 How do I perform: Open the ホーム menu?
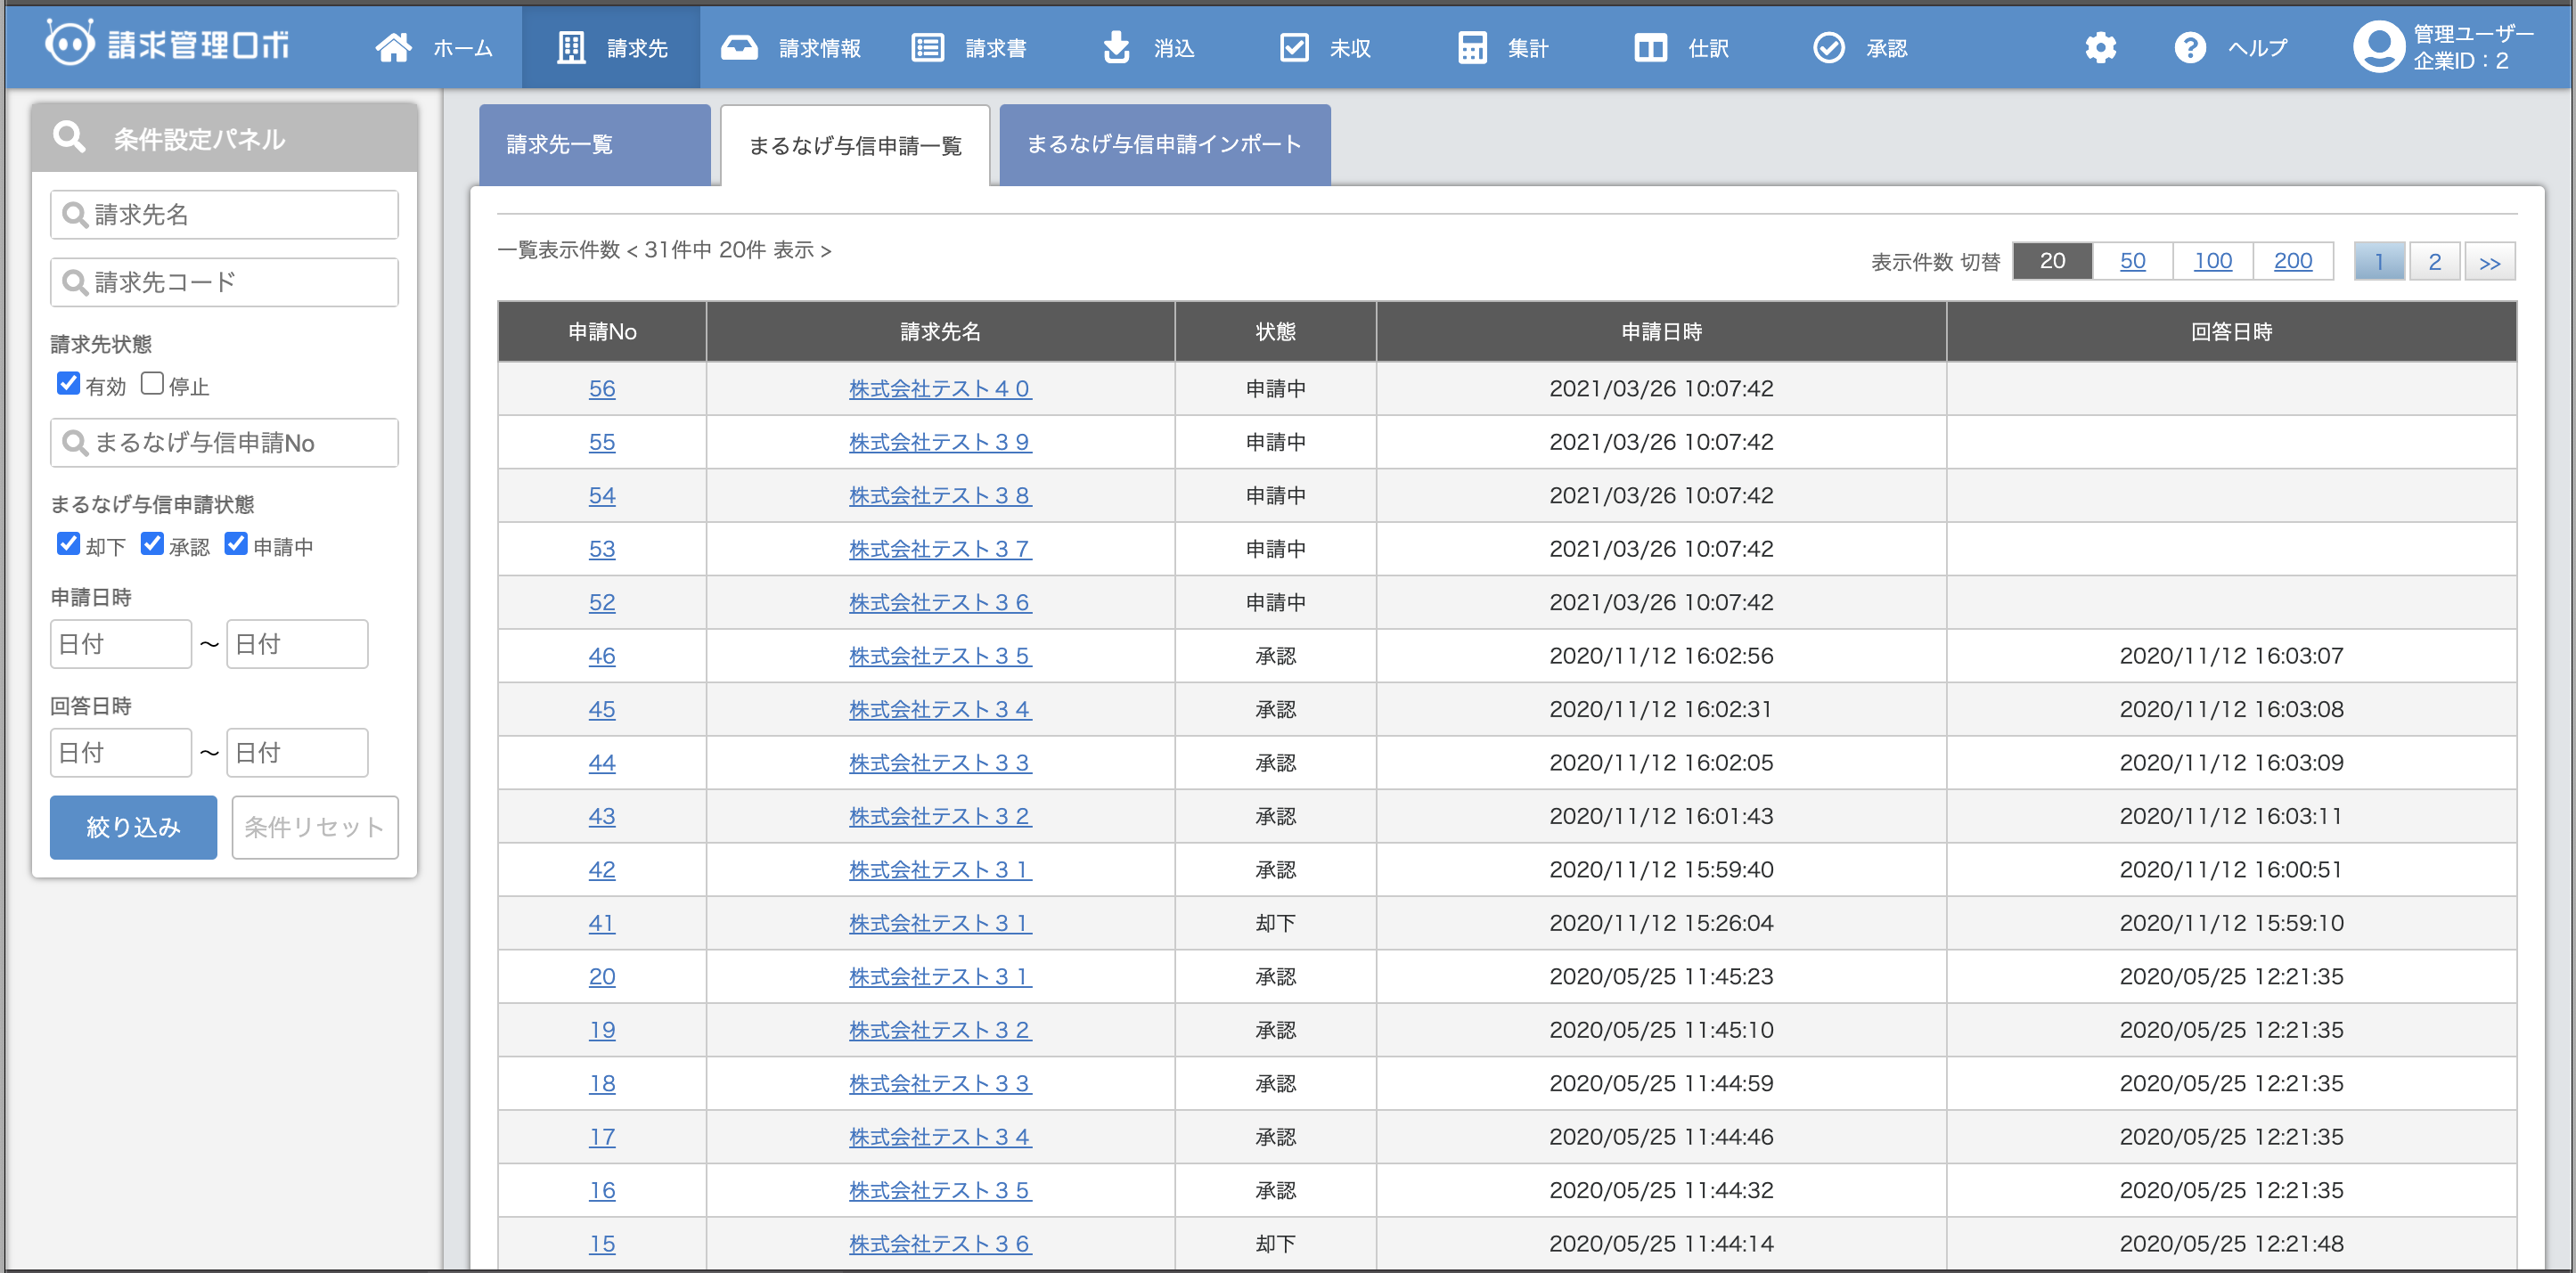pos(463,48)
